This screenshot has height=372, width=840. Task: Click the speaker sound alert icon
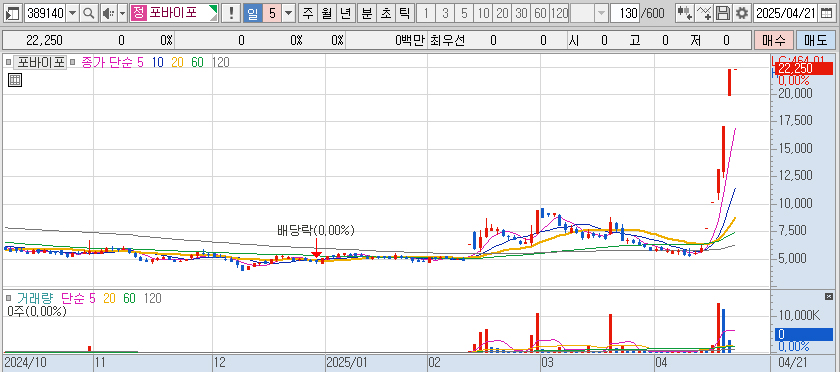[108, 13]
